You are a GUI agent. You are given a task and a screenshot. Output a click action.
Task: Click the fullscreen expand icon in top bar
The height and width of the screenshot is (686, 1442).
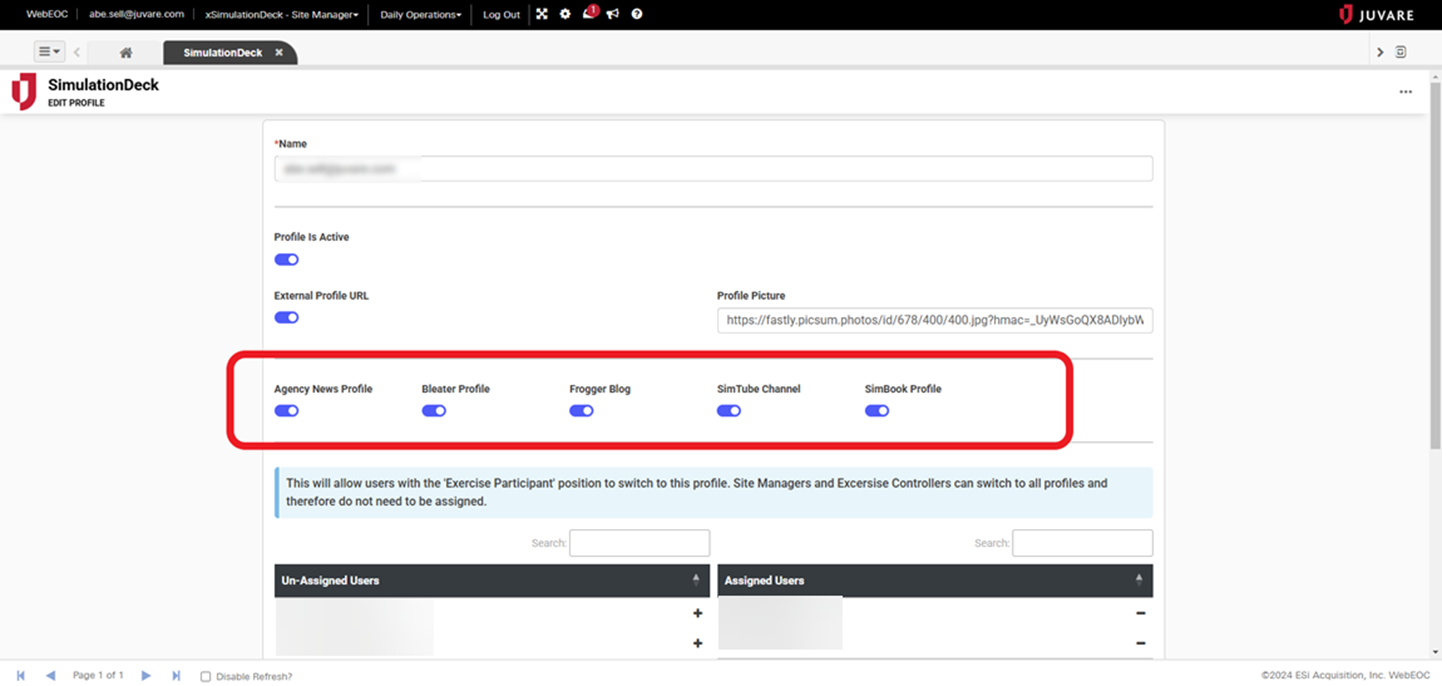(542, 15)
